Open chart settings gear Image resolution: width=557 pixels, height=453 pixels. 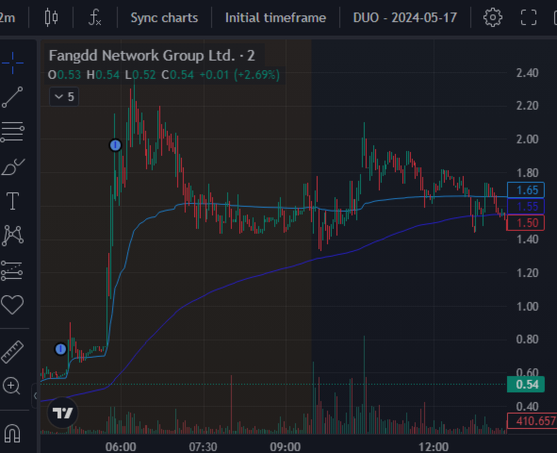coord(493,17)
